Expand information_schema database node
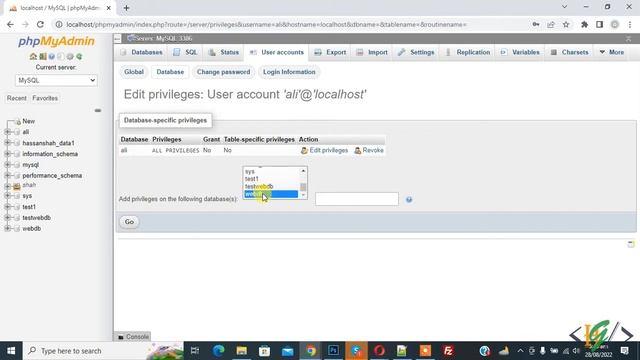The image size is (640, 360). 7,154
